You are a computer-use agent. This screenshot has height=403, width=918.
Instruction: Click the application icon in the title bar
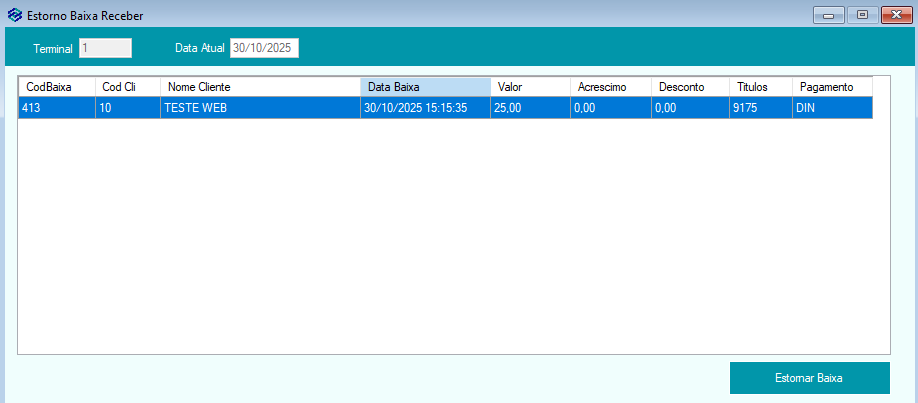pos(14,15)
